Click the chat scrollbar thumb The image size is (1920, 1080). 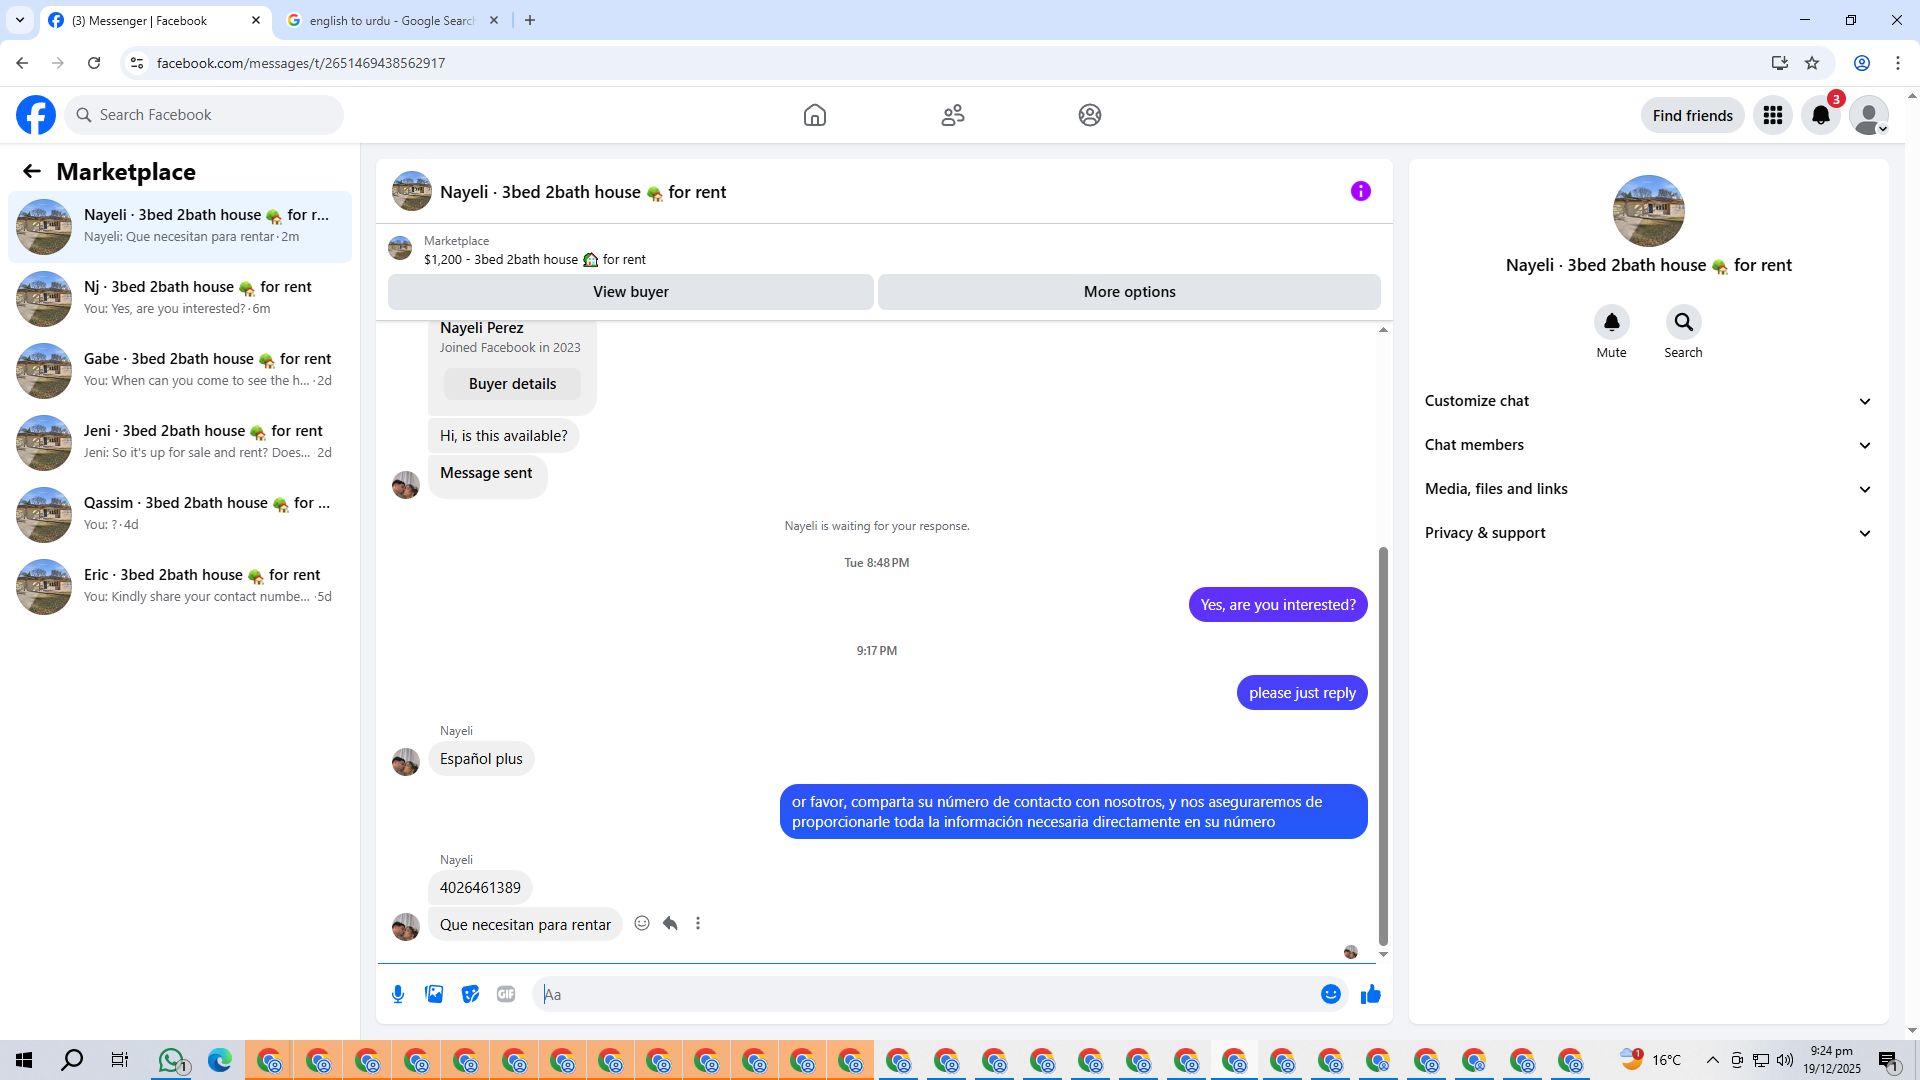[1383, 745]
